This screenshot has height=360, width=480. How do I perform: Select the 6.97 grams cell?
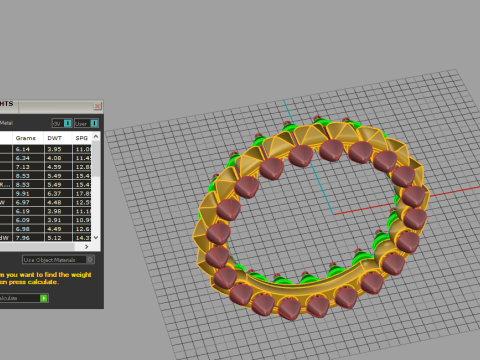(28, 202)
